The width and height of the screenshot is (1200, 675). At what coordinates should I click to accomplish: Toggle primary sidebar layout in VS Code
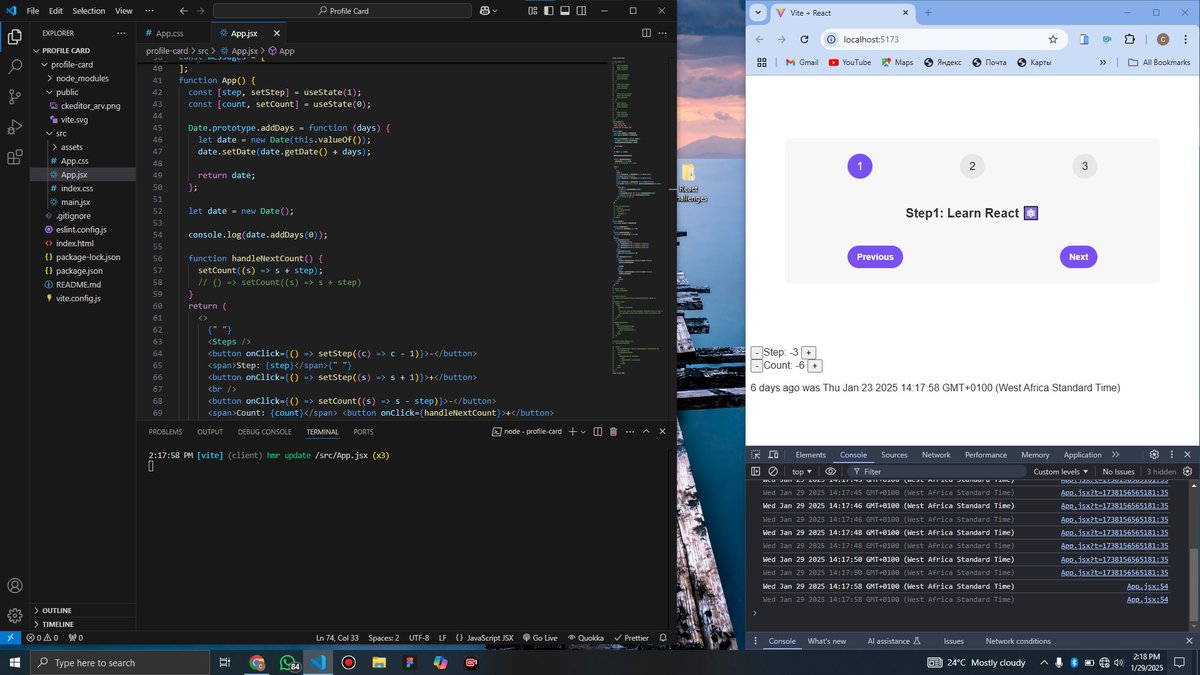click(x=548, y=11)
